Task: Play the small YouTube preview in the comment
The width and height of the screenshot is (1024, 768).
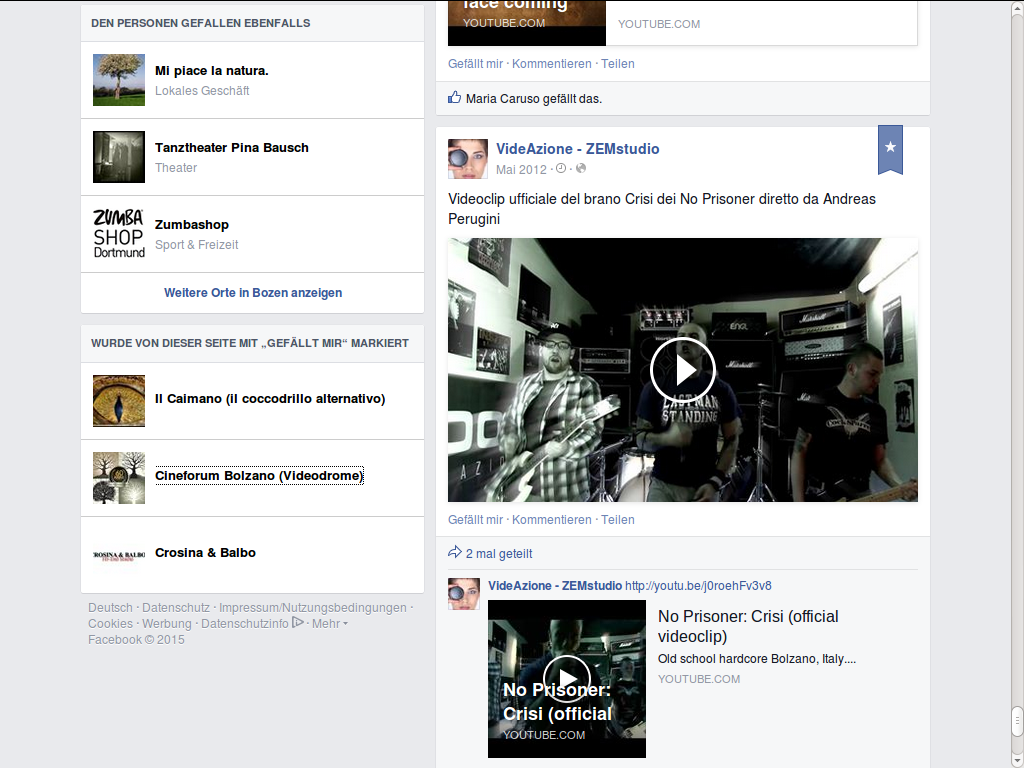Action: pyautogui.click(x=567, y=678)
